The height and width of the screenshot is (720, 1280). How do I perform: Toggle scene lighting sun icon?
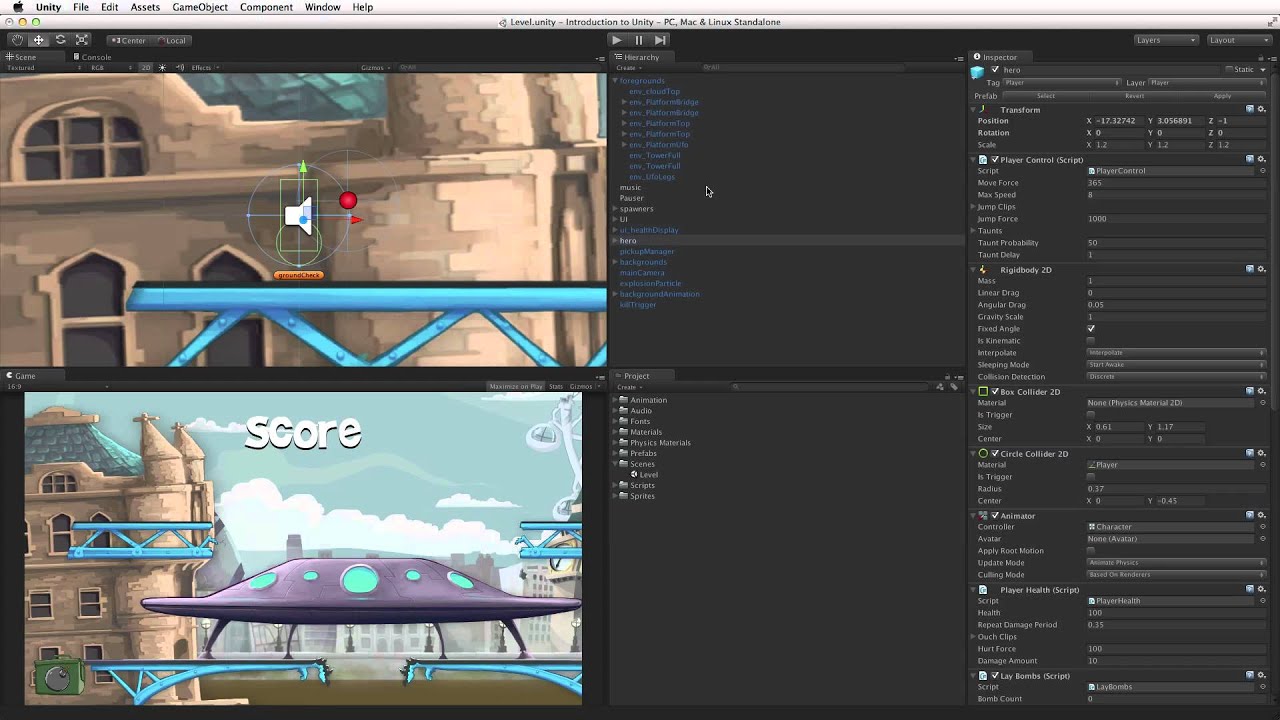pos(162,67)
